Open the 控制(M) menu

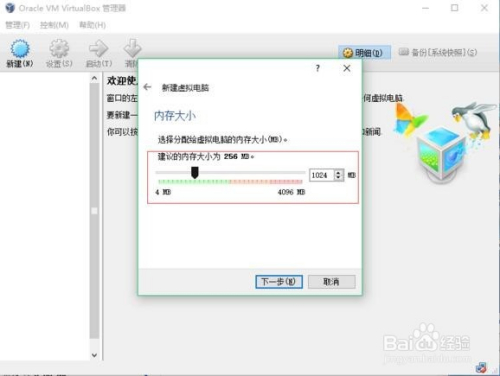click(54, 25)
